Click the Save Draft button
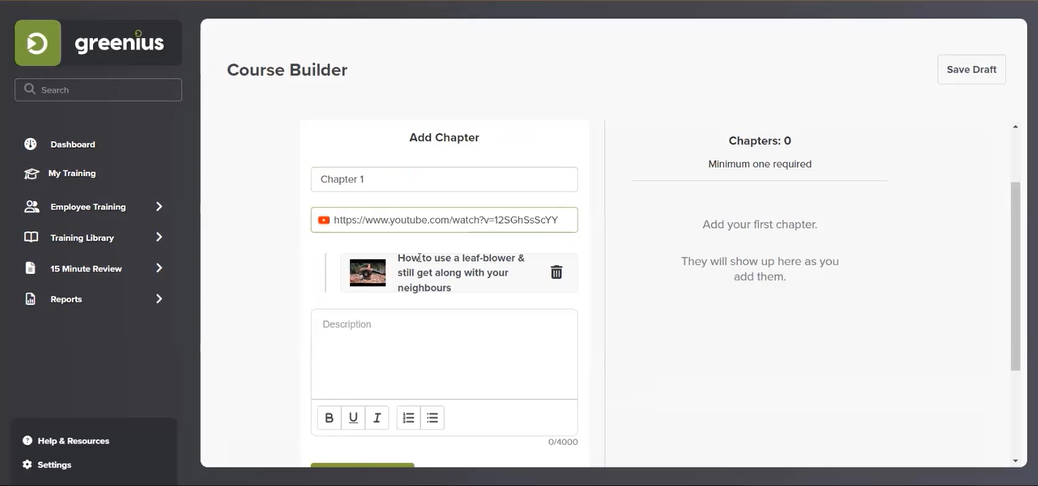Image resolution: width=1038 pixels, height=486 pixels. 971,70
